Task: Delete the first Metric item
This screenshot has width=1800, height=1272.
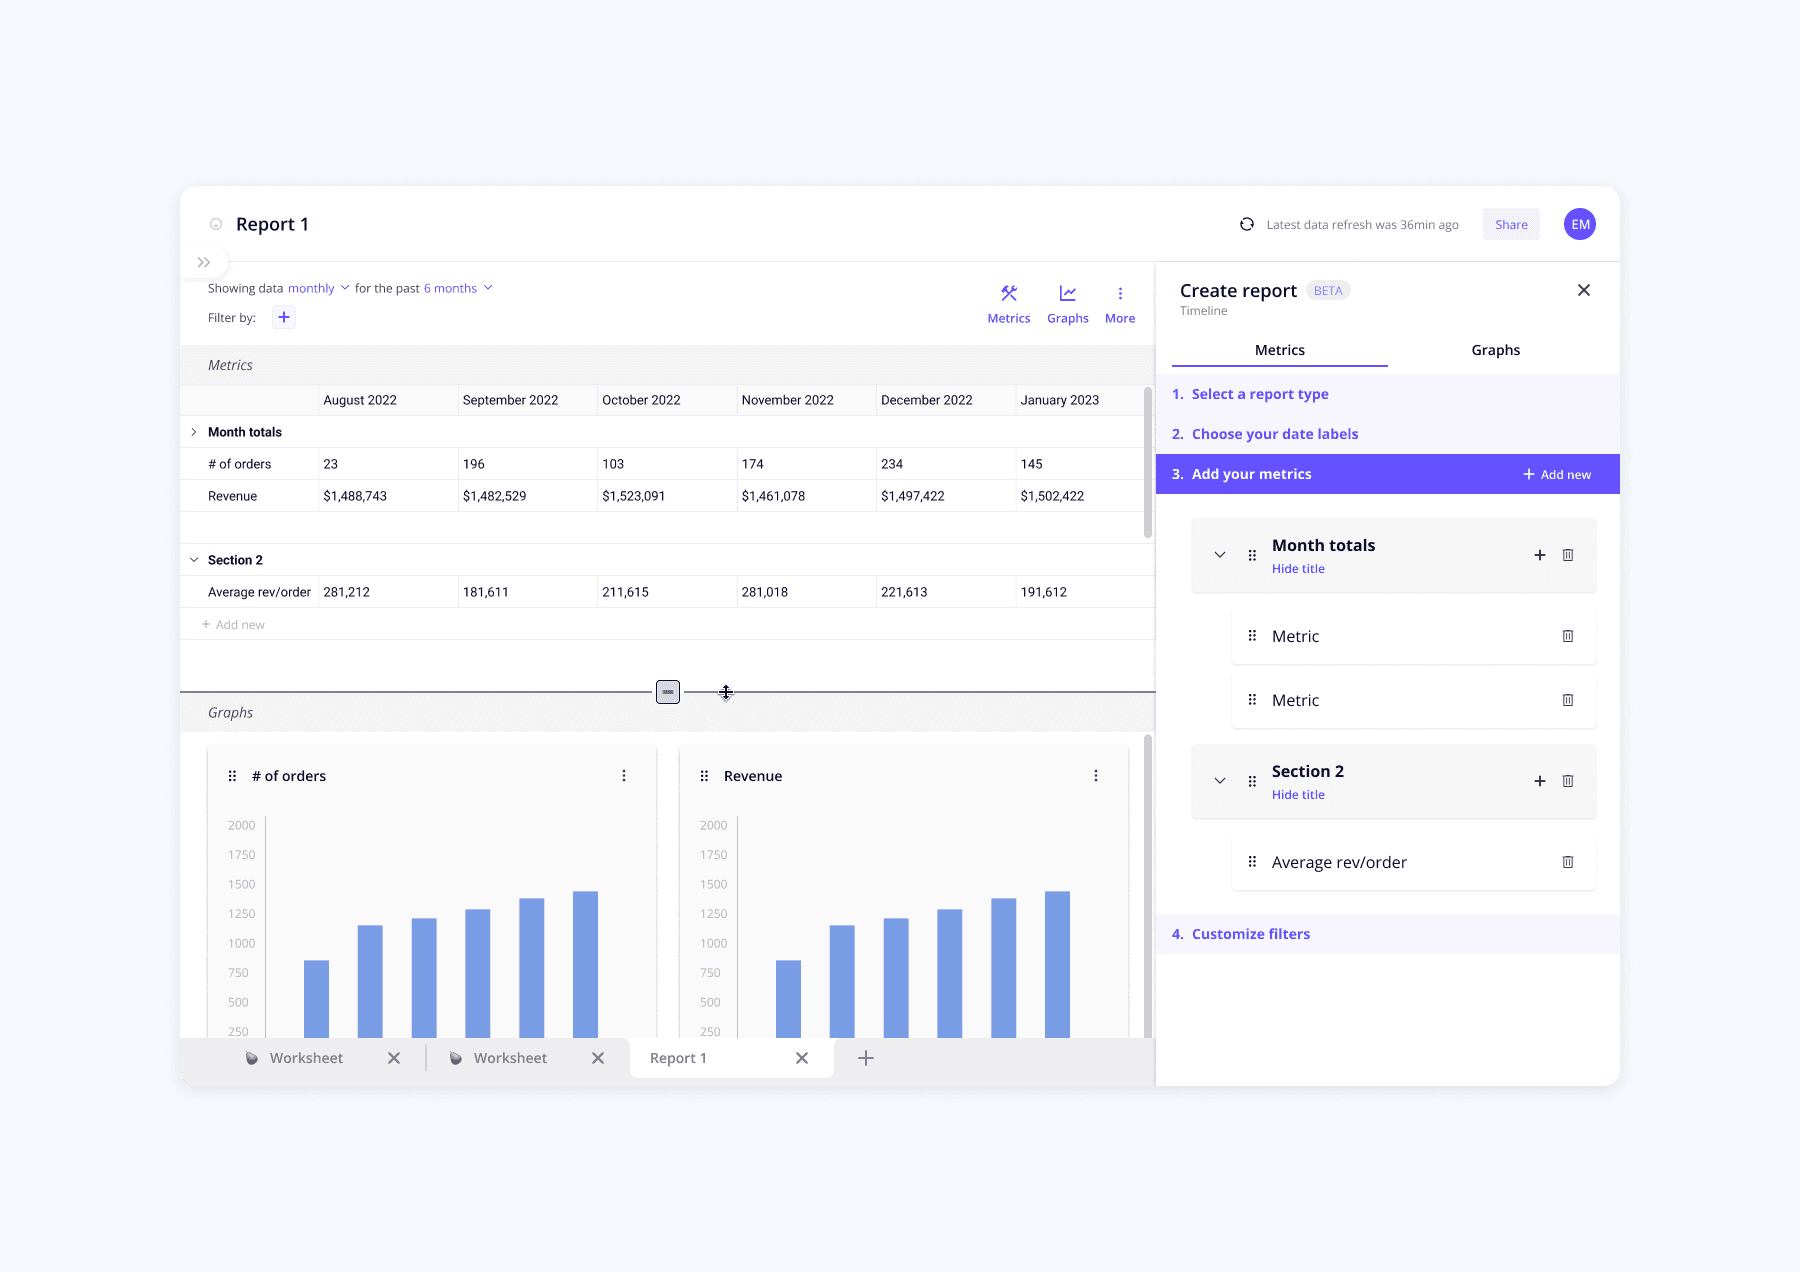Action: (1568, 636)
